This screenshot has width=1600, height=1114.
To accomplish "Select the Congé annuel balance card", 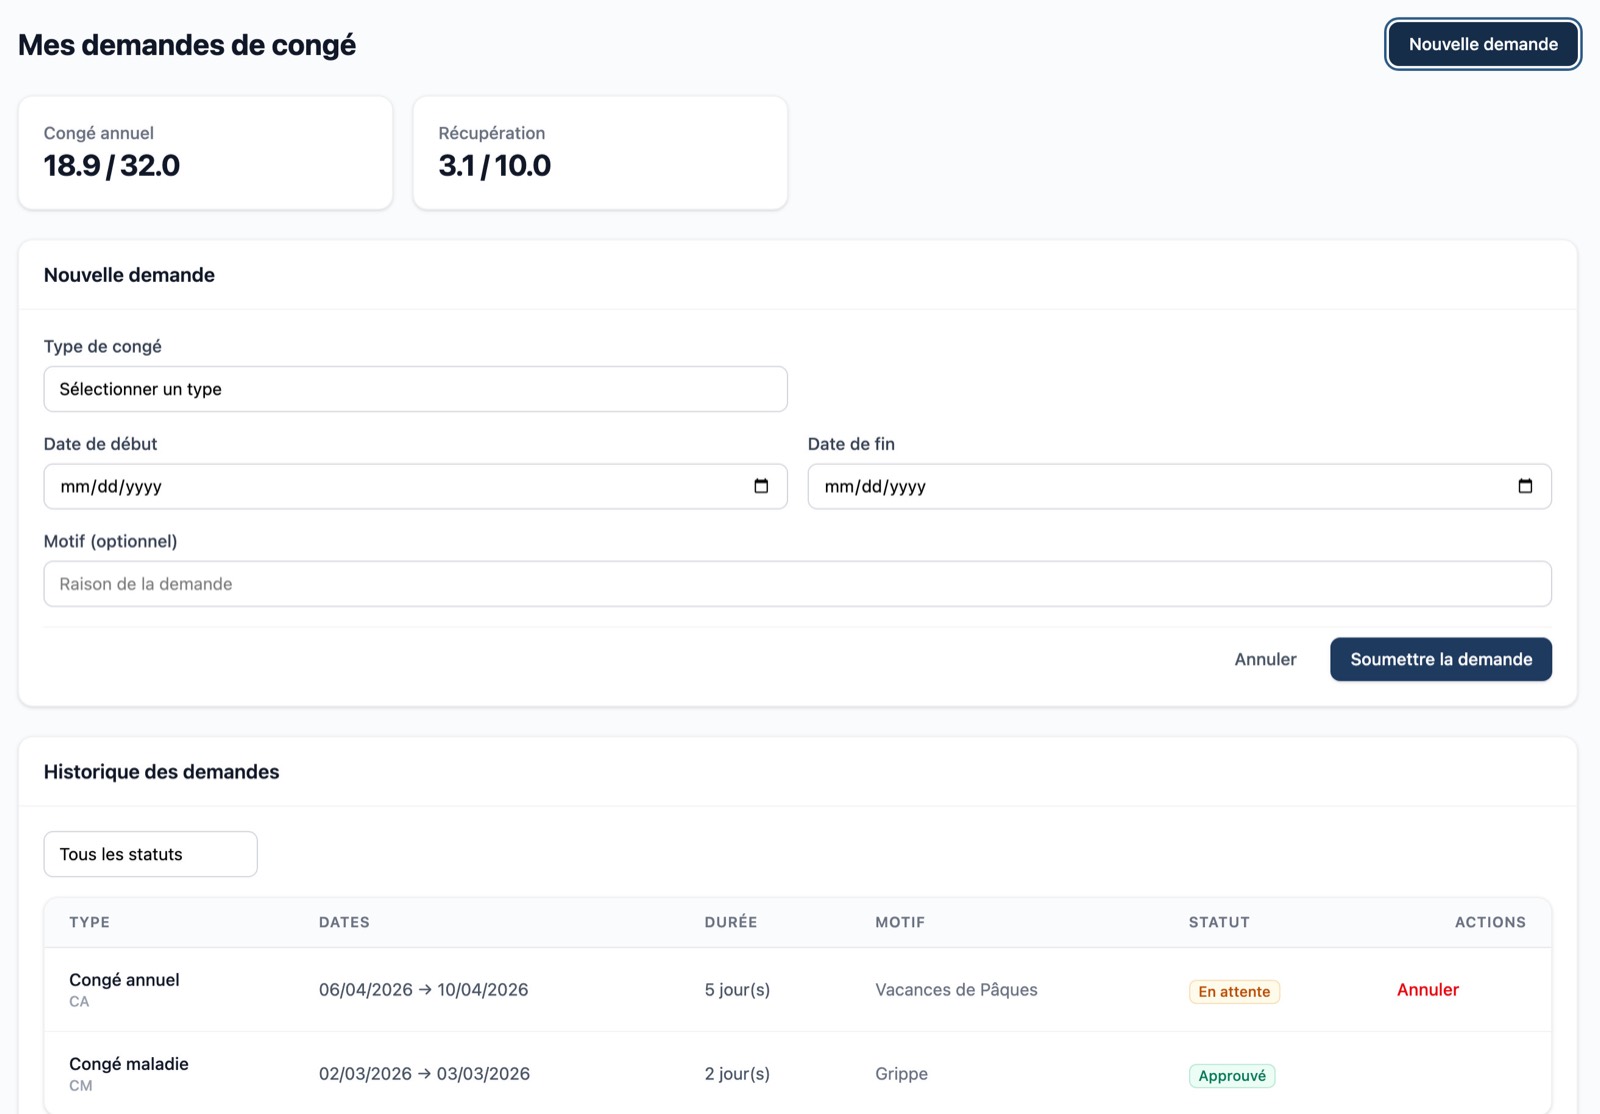I will click(x=205, y=153).
